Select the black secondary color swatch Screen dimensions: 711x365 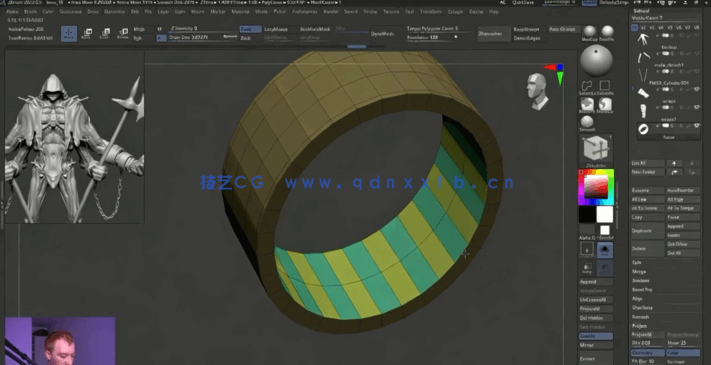tap(587, 214)
